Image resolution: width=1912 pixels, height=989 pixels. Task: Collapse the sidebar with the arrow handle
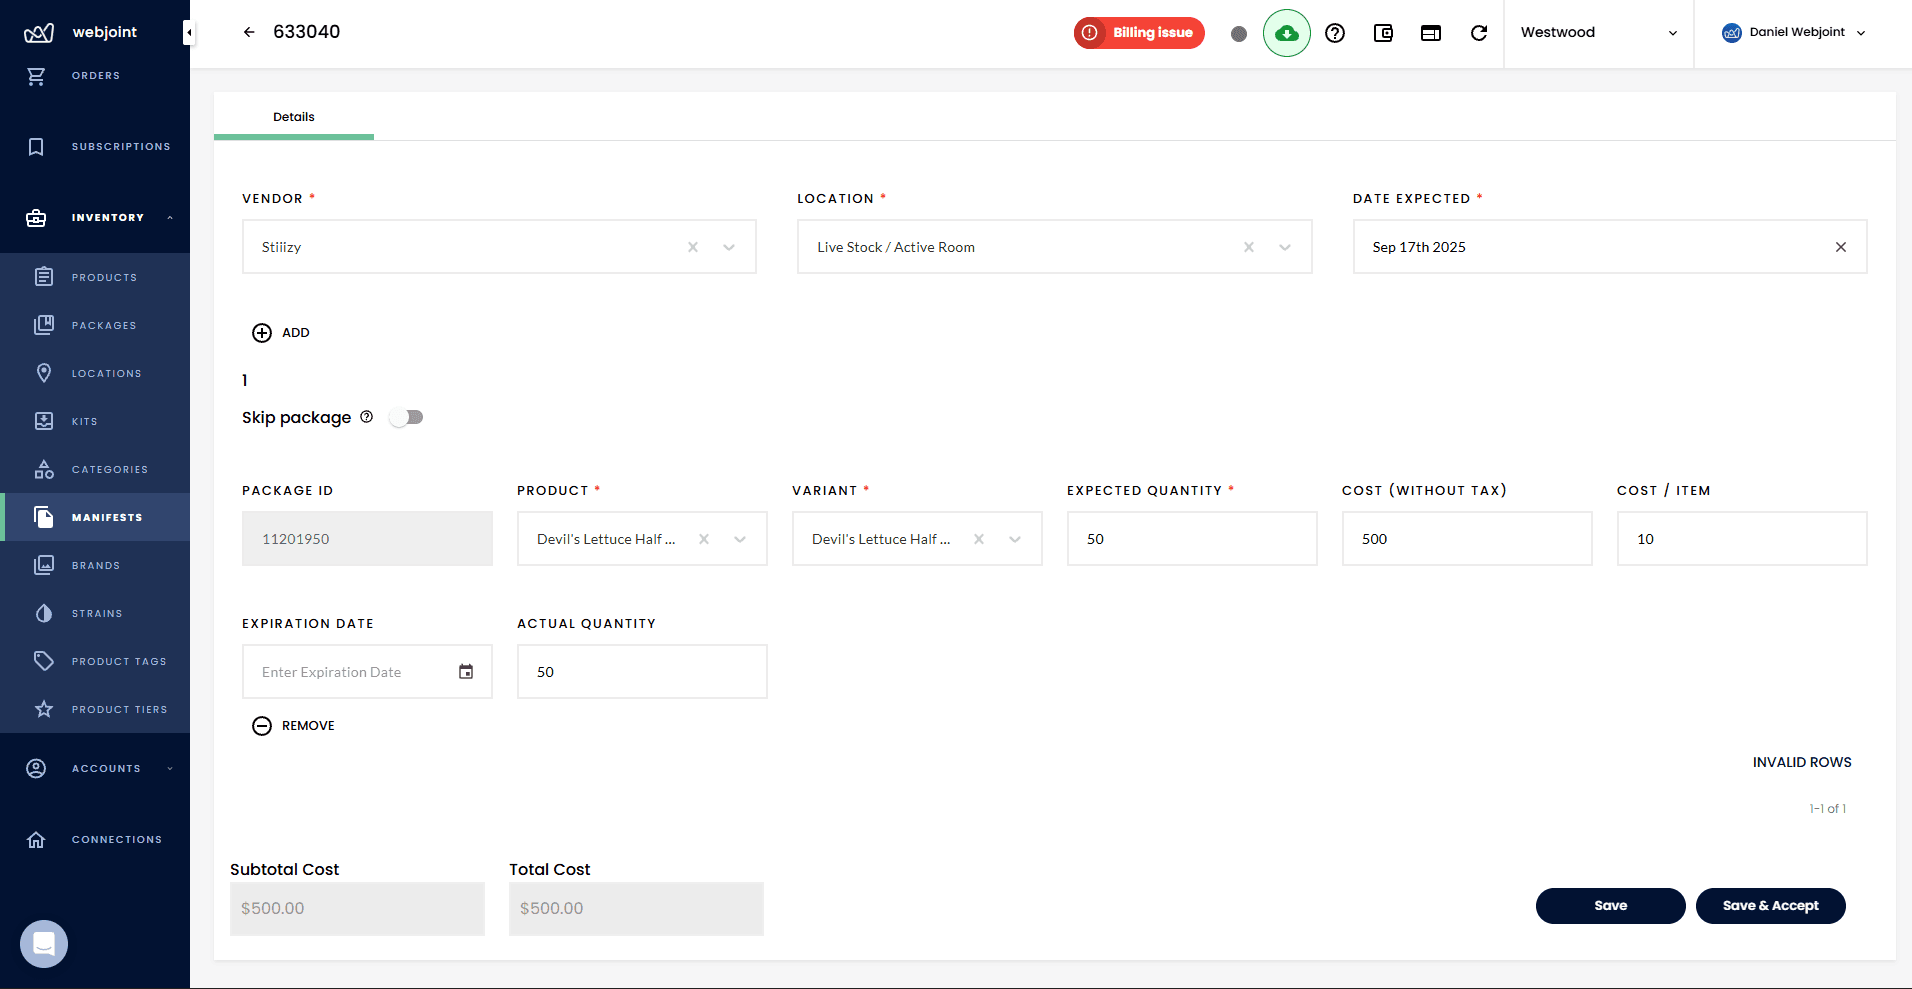(187, 31)
